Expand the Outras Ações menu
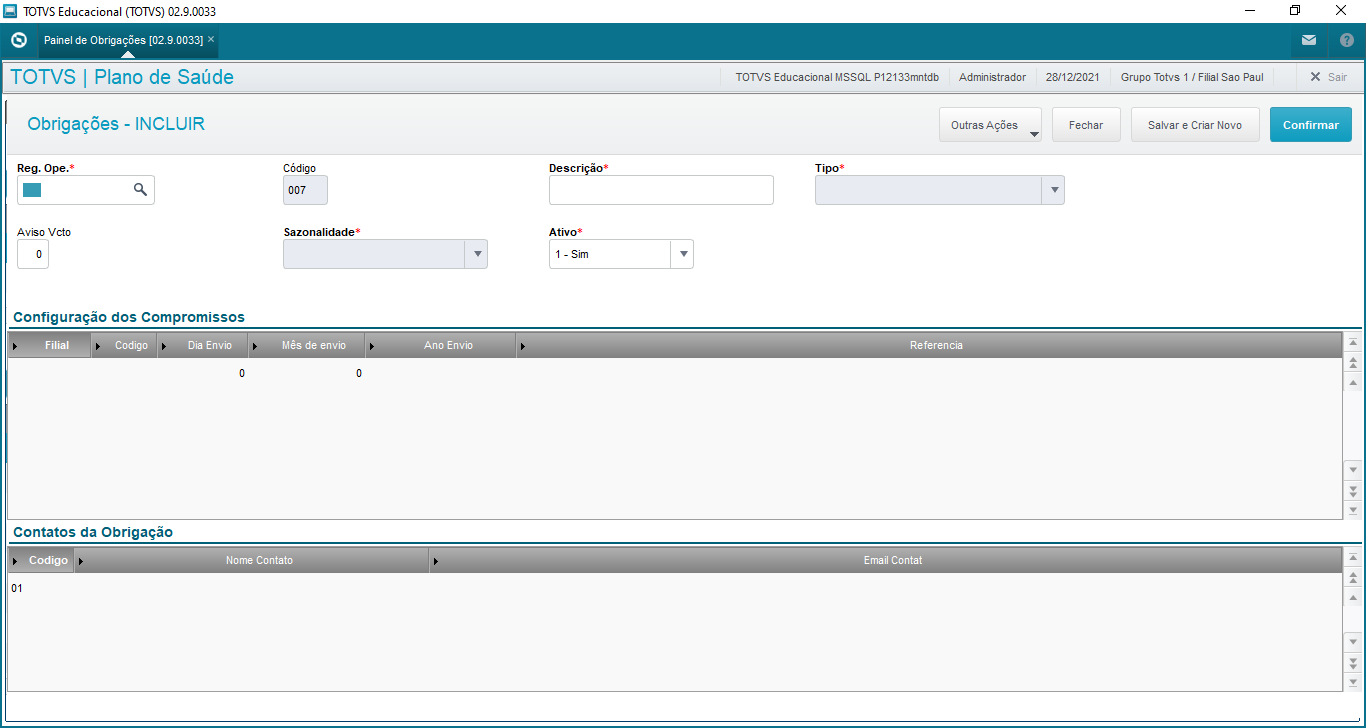 [x=990, y=125]
